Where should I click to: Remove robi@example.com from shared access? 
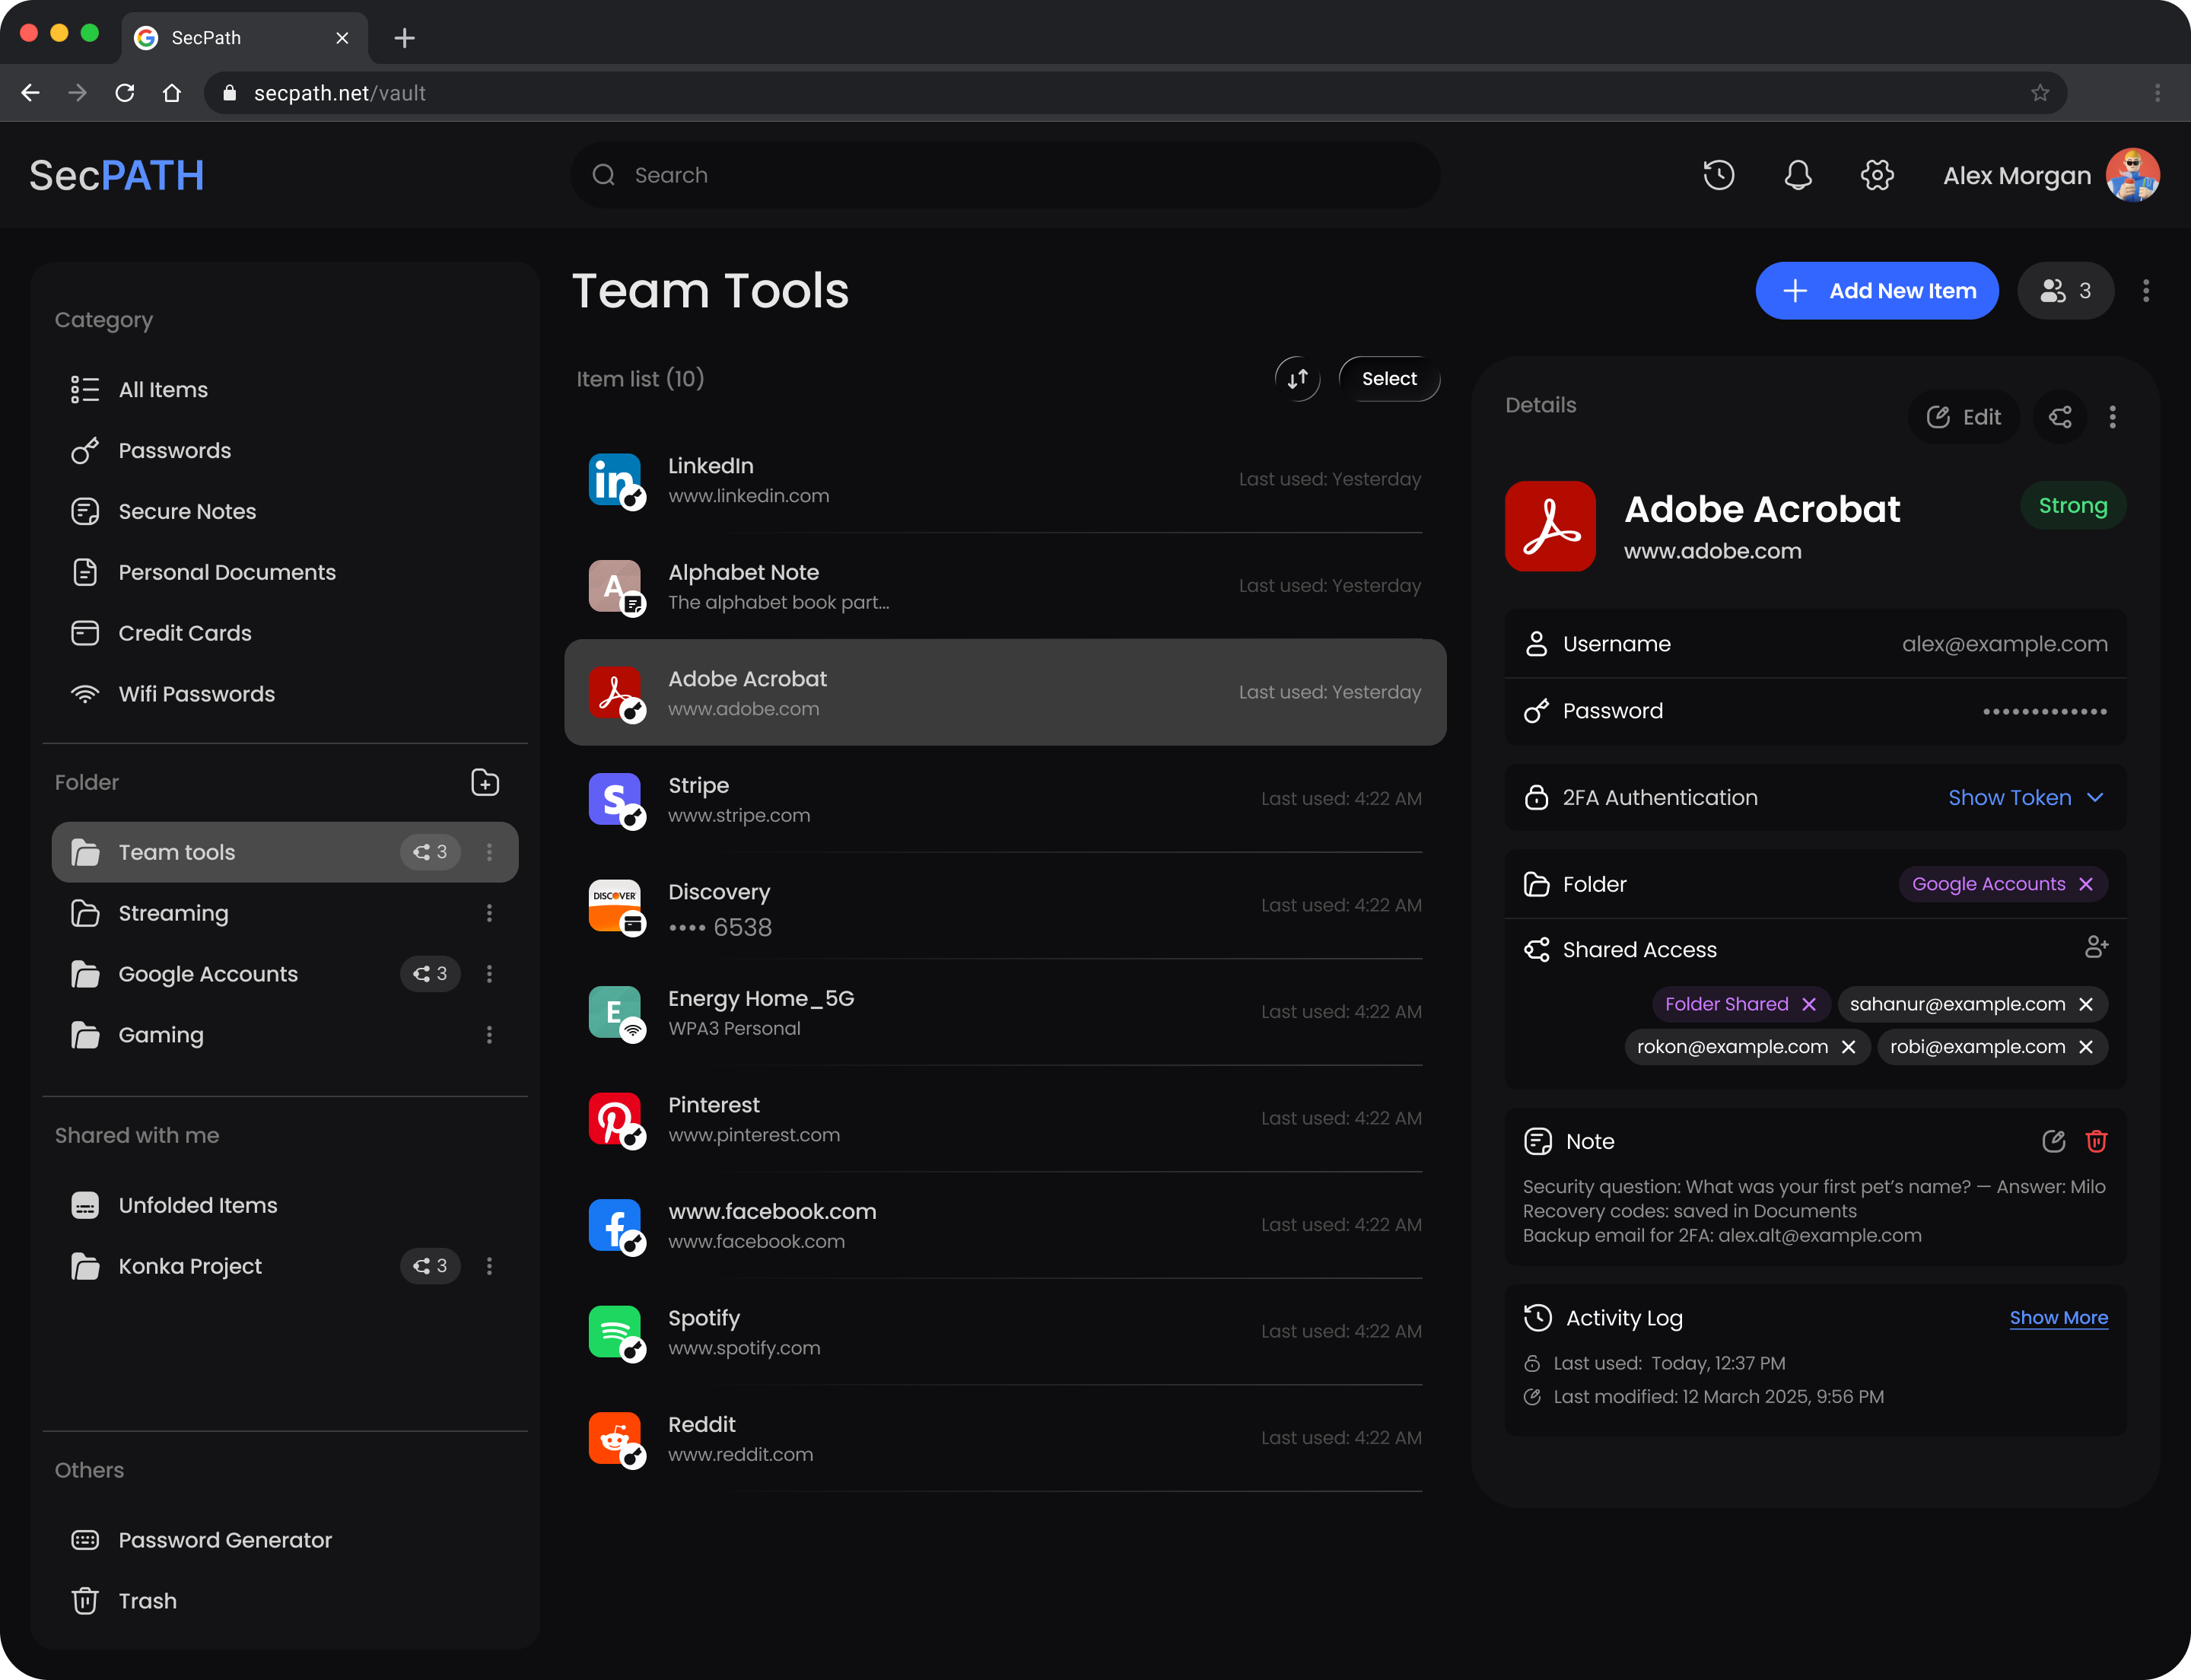click(x=2085, y=1047)
